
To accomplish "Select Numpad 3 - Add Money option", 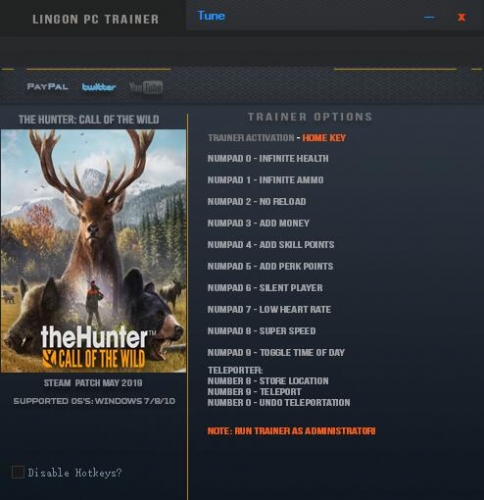I will [258, 223].
